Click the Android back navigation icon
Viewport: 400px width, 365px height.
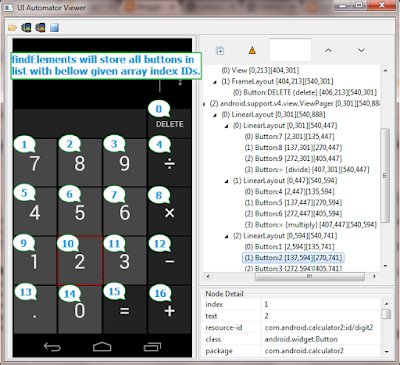[52, 347]
